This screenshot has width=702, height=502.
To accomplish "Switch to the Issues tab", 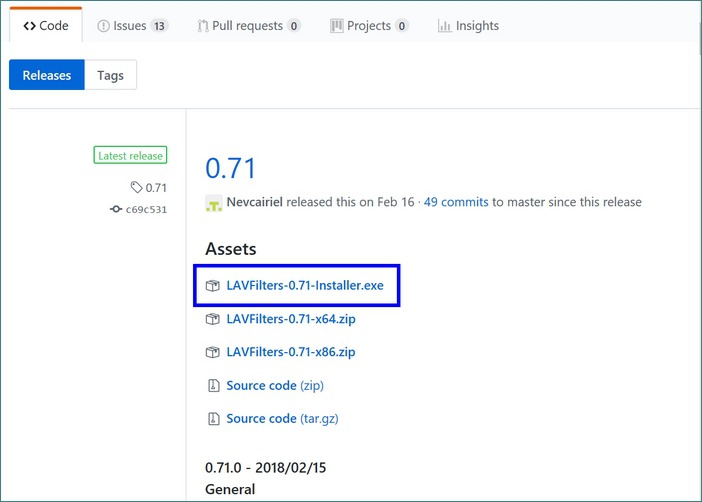I will coord(133,26).
